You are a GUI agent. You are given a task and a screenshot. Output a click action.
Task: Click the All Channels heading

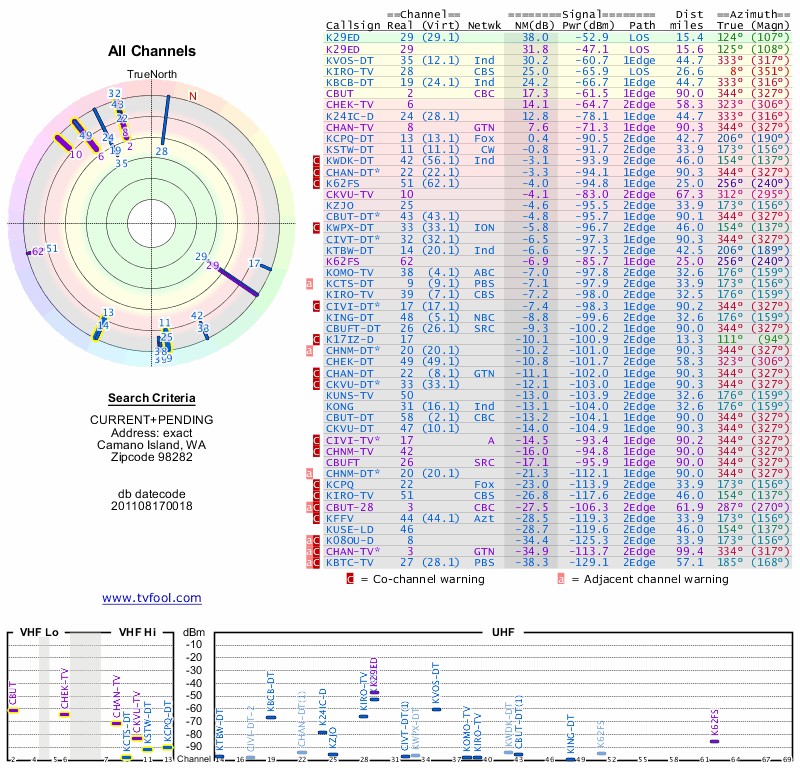tap(152, 51)
